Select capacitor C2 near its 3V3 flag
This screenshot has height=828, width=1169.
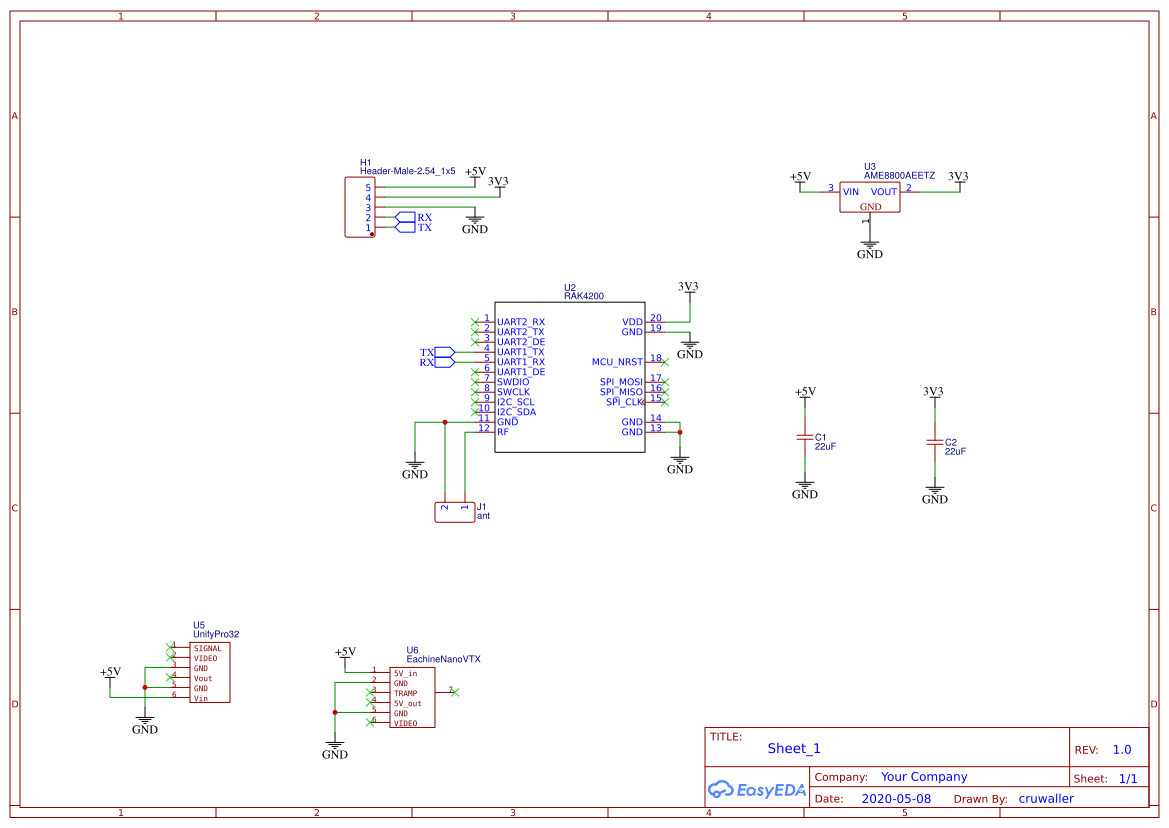(x=935, y=440)
